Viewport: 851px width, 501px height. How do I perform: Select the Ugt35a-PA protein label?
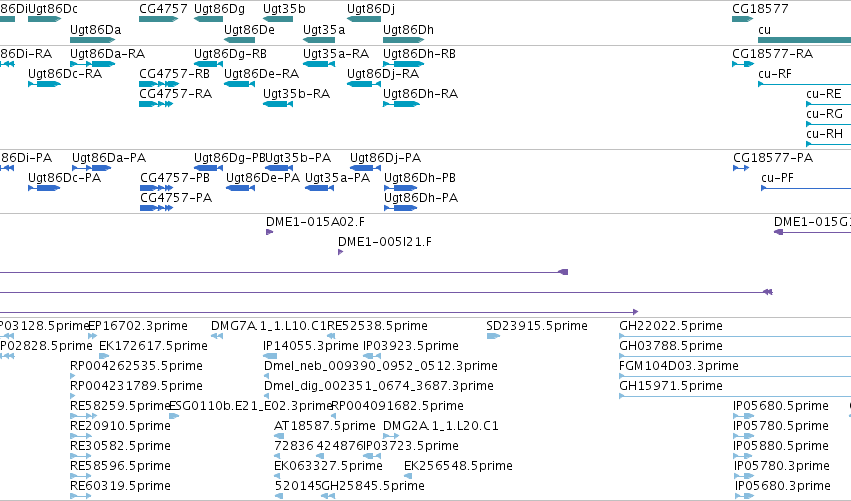coord(338,177)
